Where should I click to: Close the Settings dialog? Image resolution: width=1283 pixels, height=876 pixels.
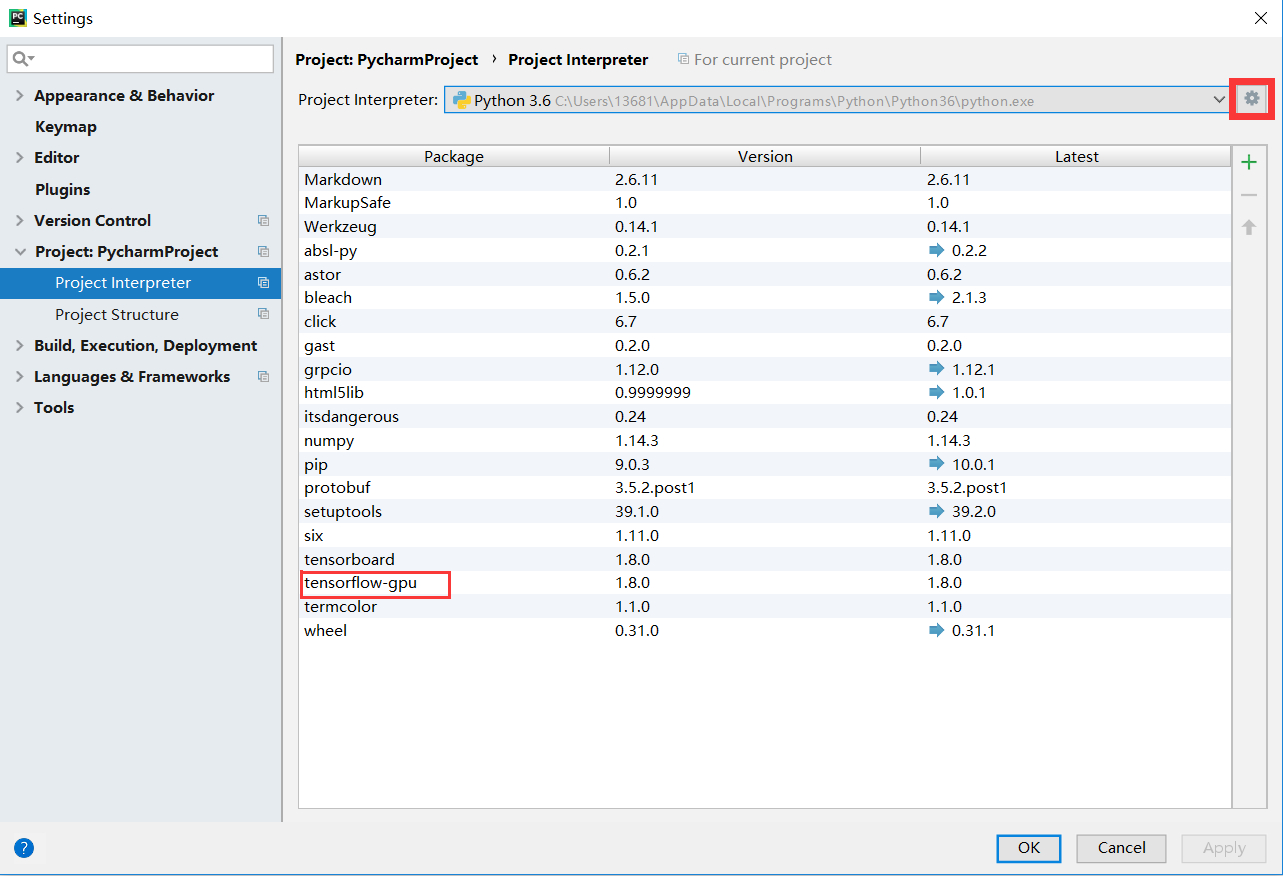[1260, 18]
